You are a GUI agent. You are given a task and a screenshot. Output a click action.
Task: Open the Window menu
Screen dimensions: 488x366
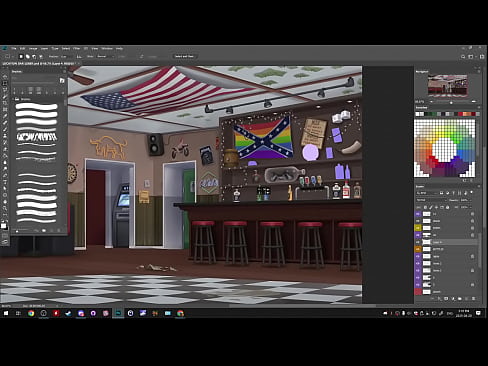click(x=107, y=49)
